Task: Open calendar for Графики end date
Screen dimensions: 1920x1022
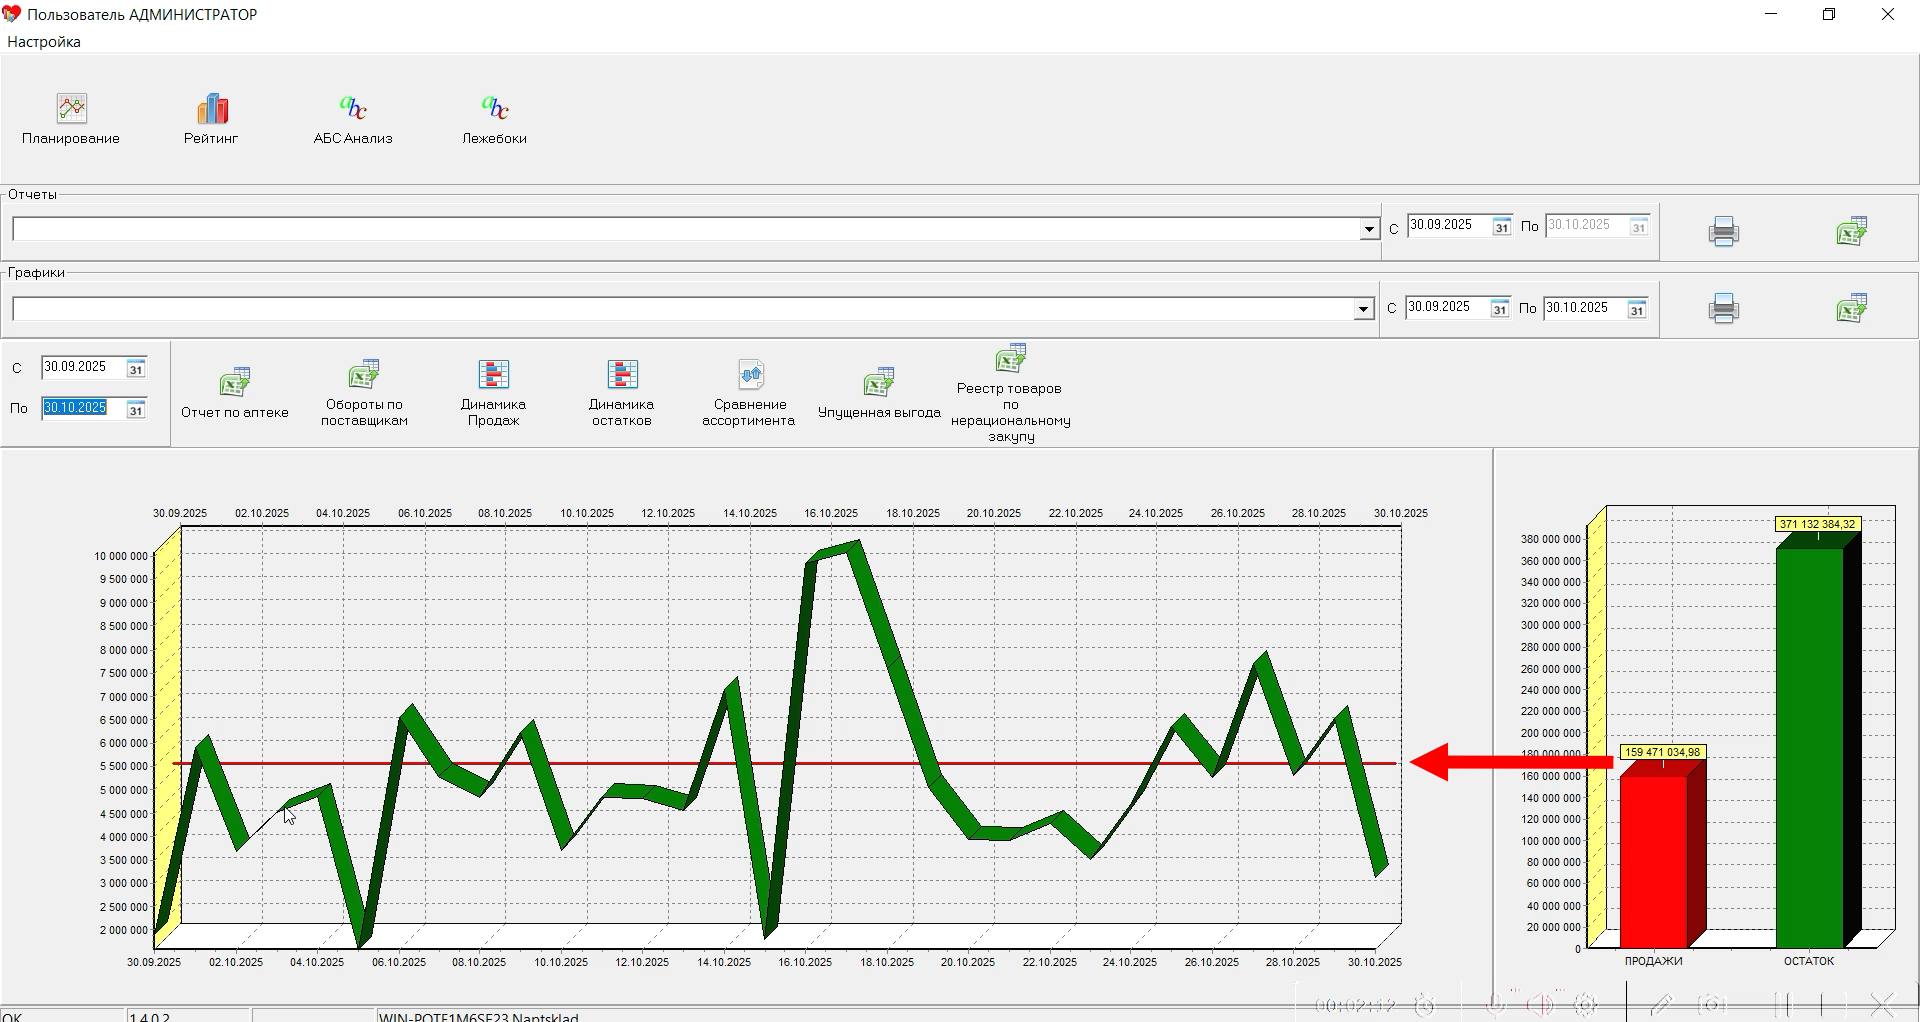Action: [1636, 310]
